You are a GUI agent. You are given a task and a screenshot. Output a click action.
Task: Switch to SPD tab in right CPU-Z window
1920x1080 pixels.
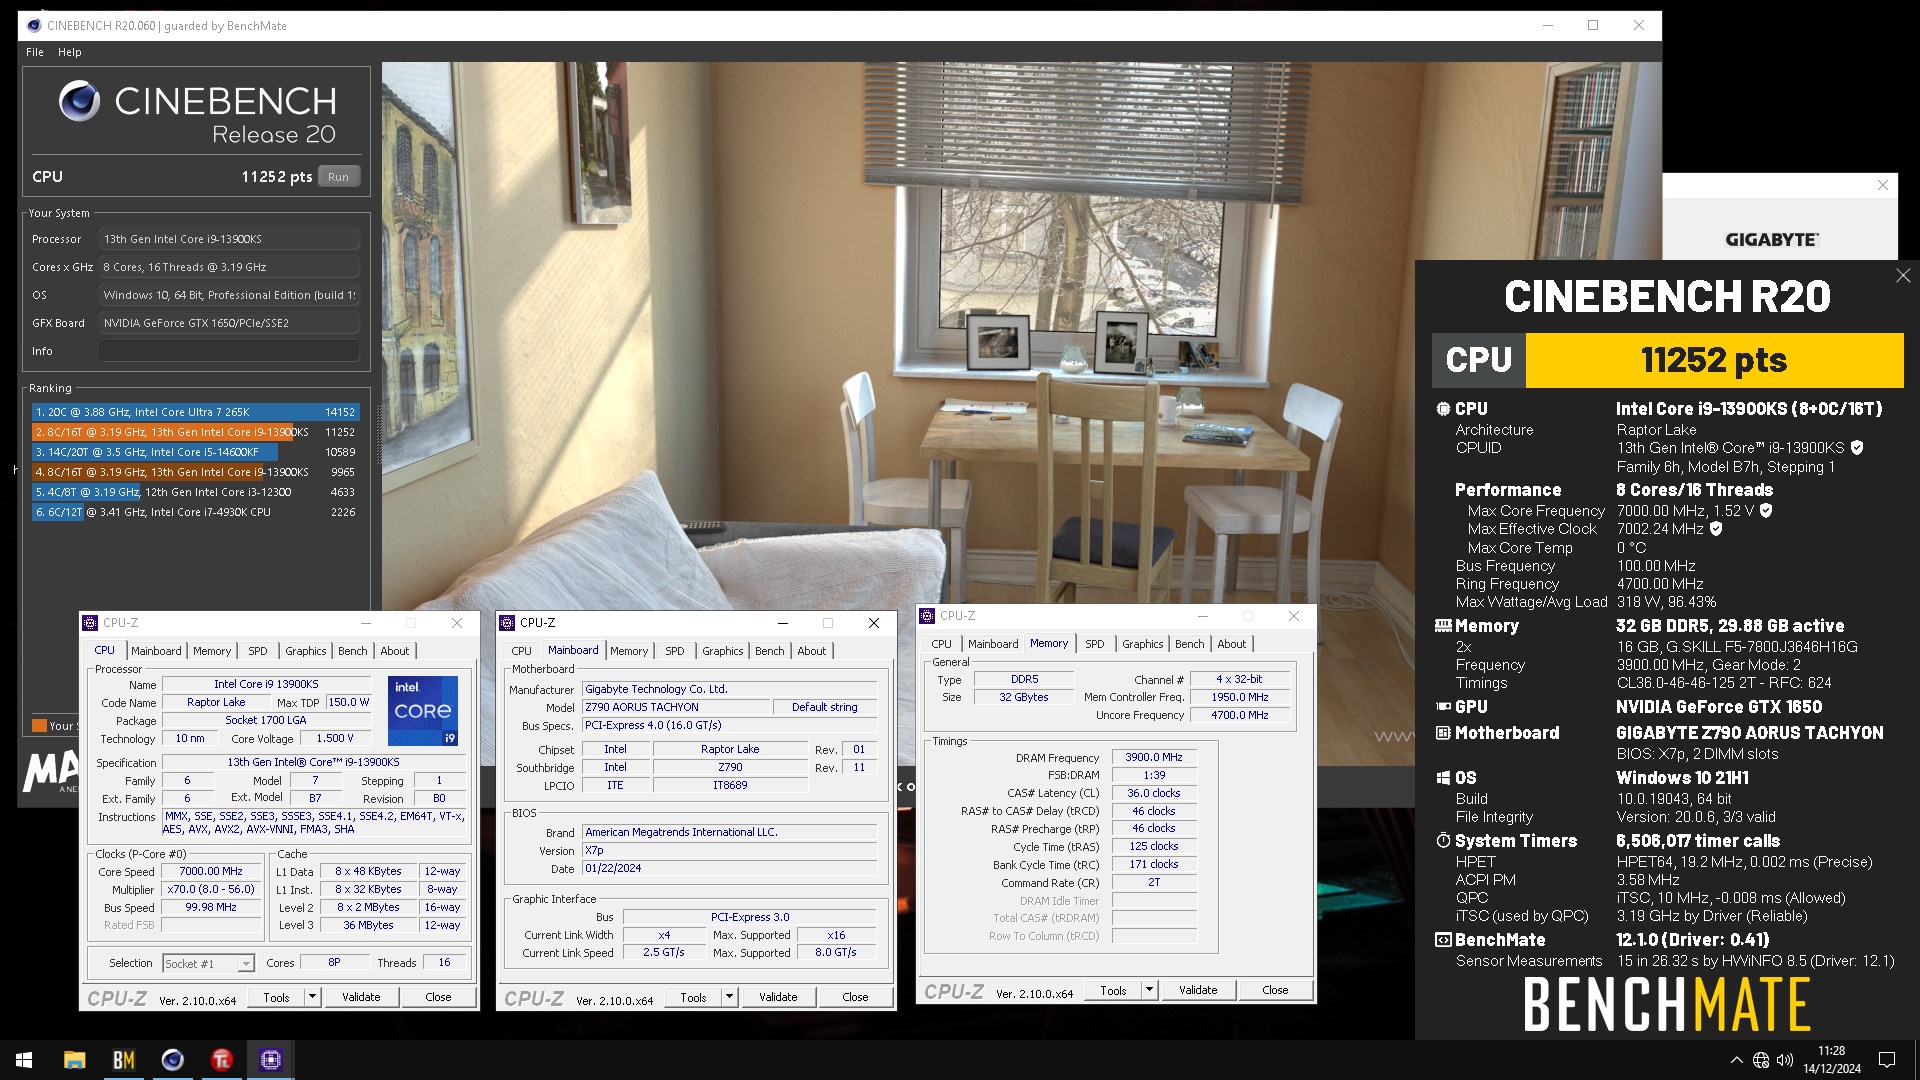(1095, 644)
